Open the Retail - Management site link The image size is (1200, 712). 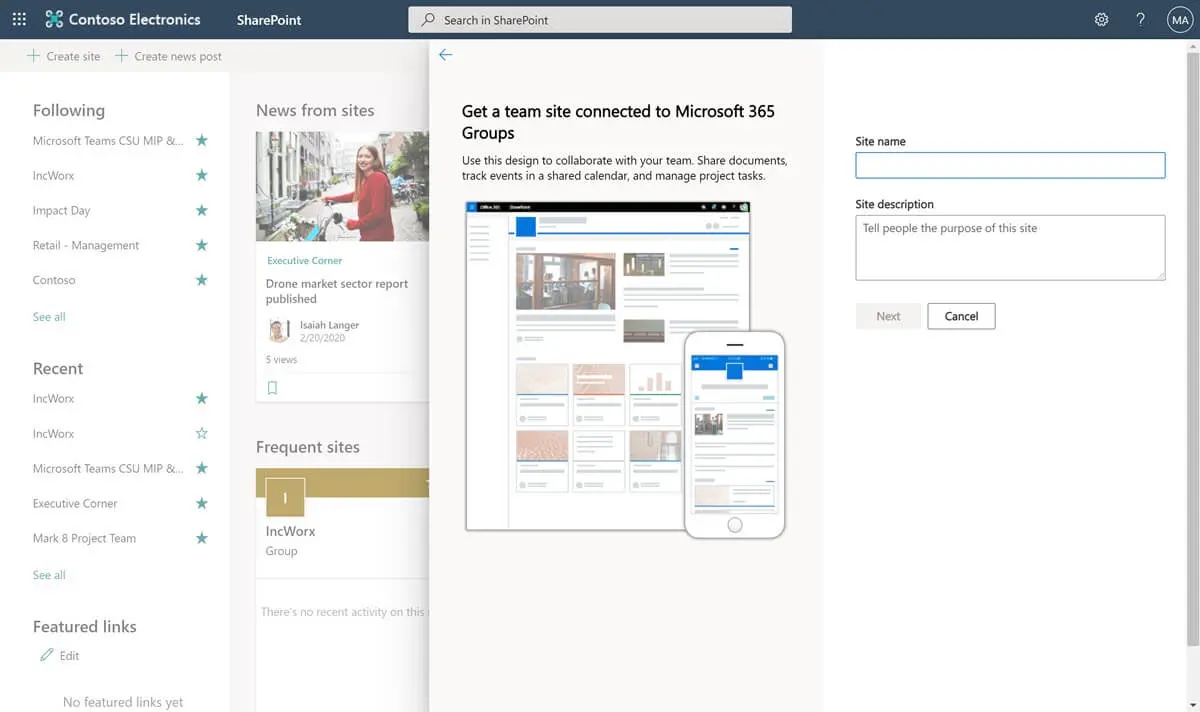pyautogui.click(x=86, y=246)
